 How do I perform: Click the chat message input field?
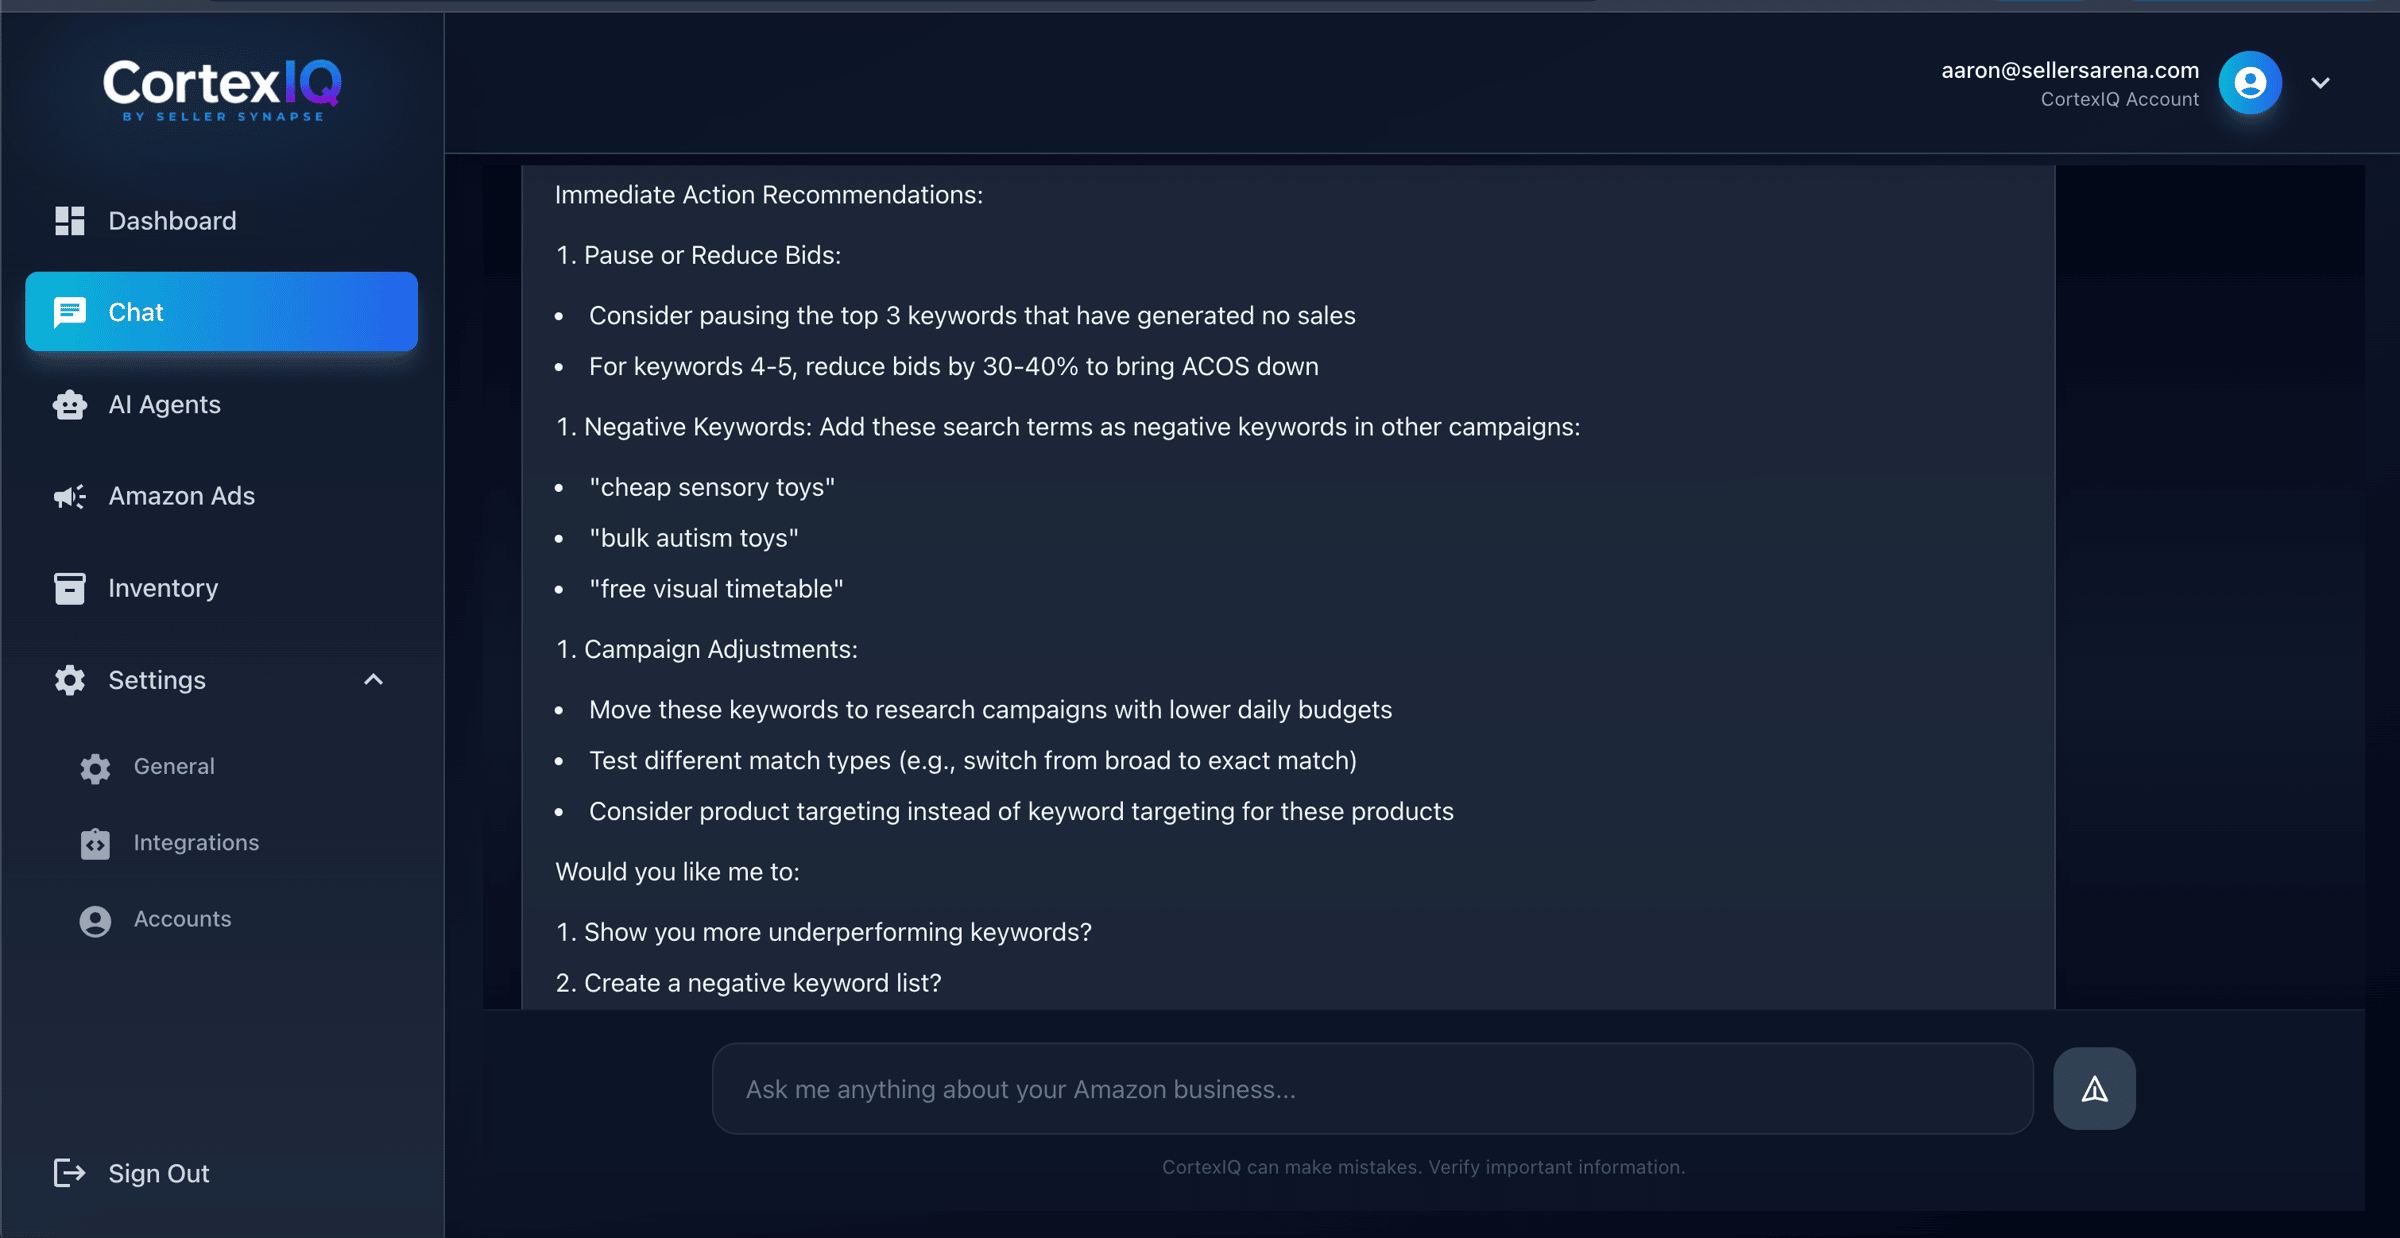coord(1371,1089)
